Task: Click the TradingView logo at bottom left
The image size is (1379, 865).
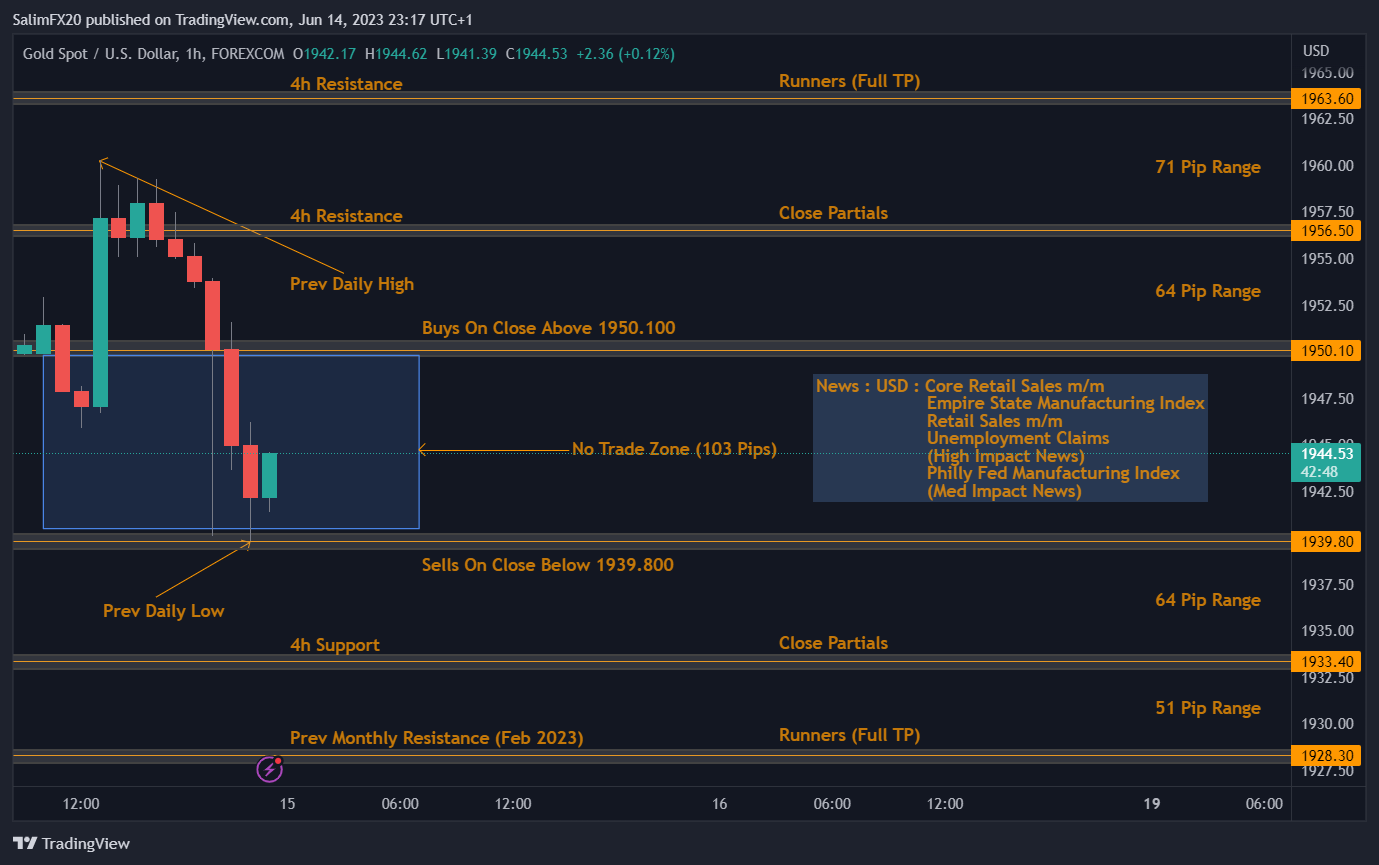Action: pos(71,843)
